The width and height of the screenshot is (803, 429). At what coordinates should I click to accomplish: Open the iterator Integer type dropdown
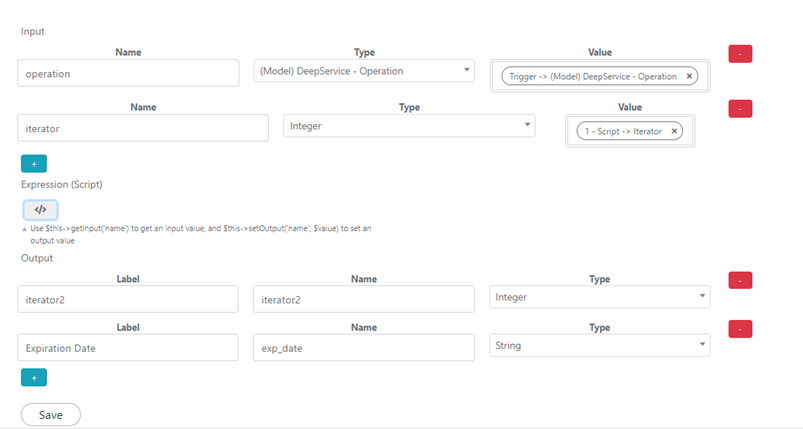(x=409, y=126)
